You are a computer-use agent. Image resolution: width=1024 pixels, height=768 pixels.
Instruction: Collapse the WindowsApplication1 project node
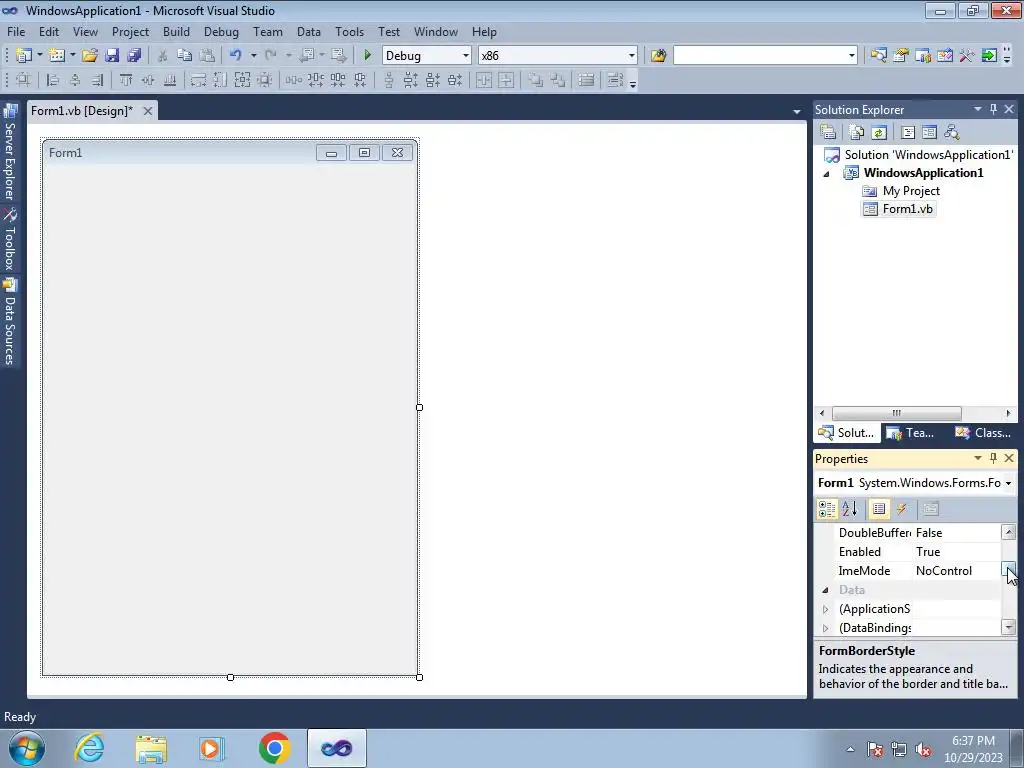tap(826, 174)
